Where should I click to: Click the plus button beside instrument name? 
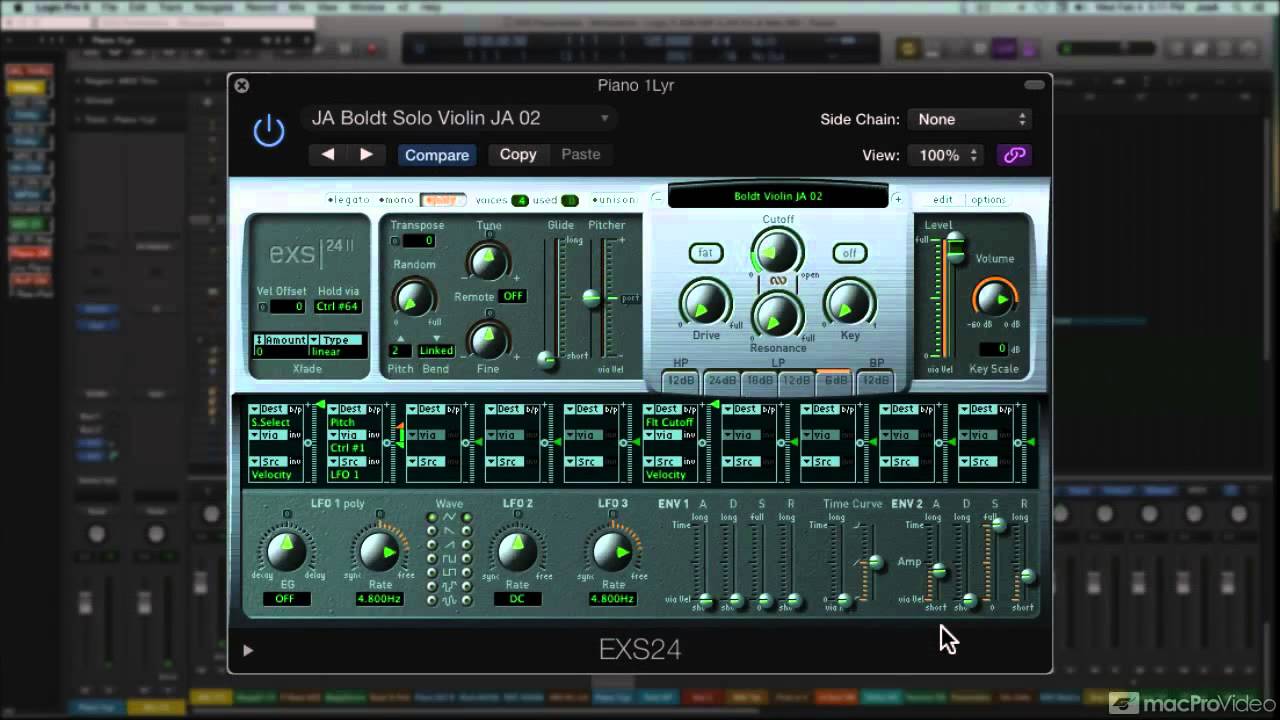point(897,199)
